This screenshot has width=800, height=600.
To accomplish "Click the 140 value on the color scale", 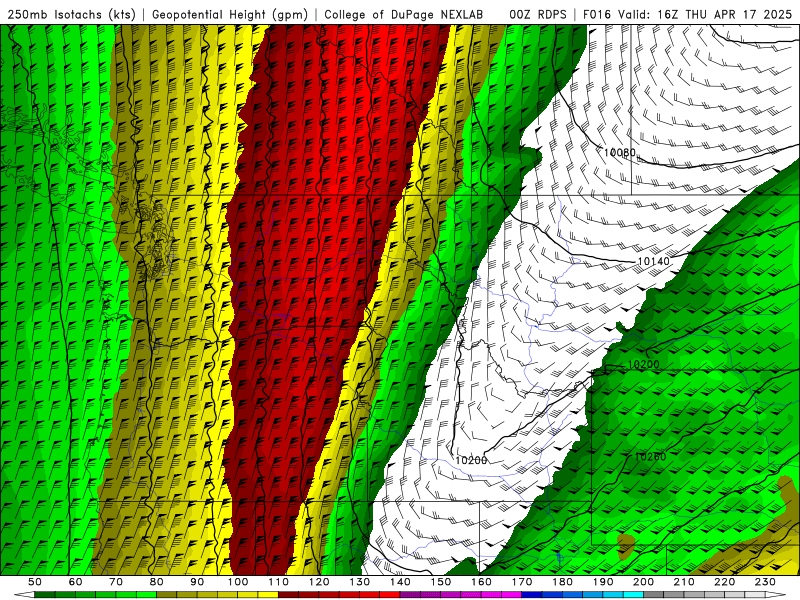I will coord(401,582).
